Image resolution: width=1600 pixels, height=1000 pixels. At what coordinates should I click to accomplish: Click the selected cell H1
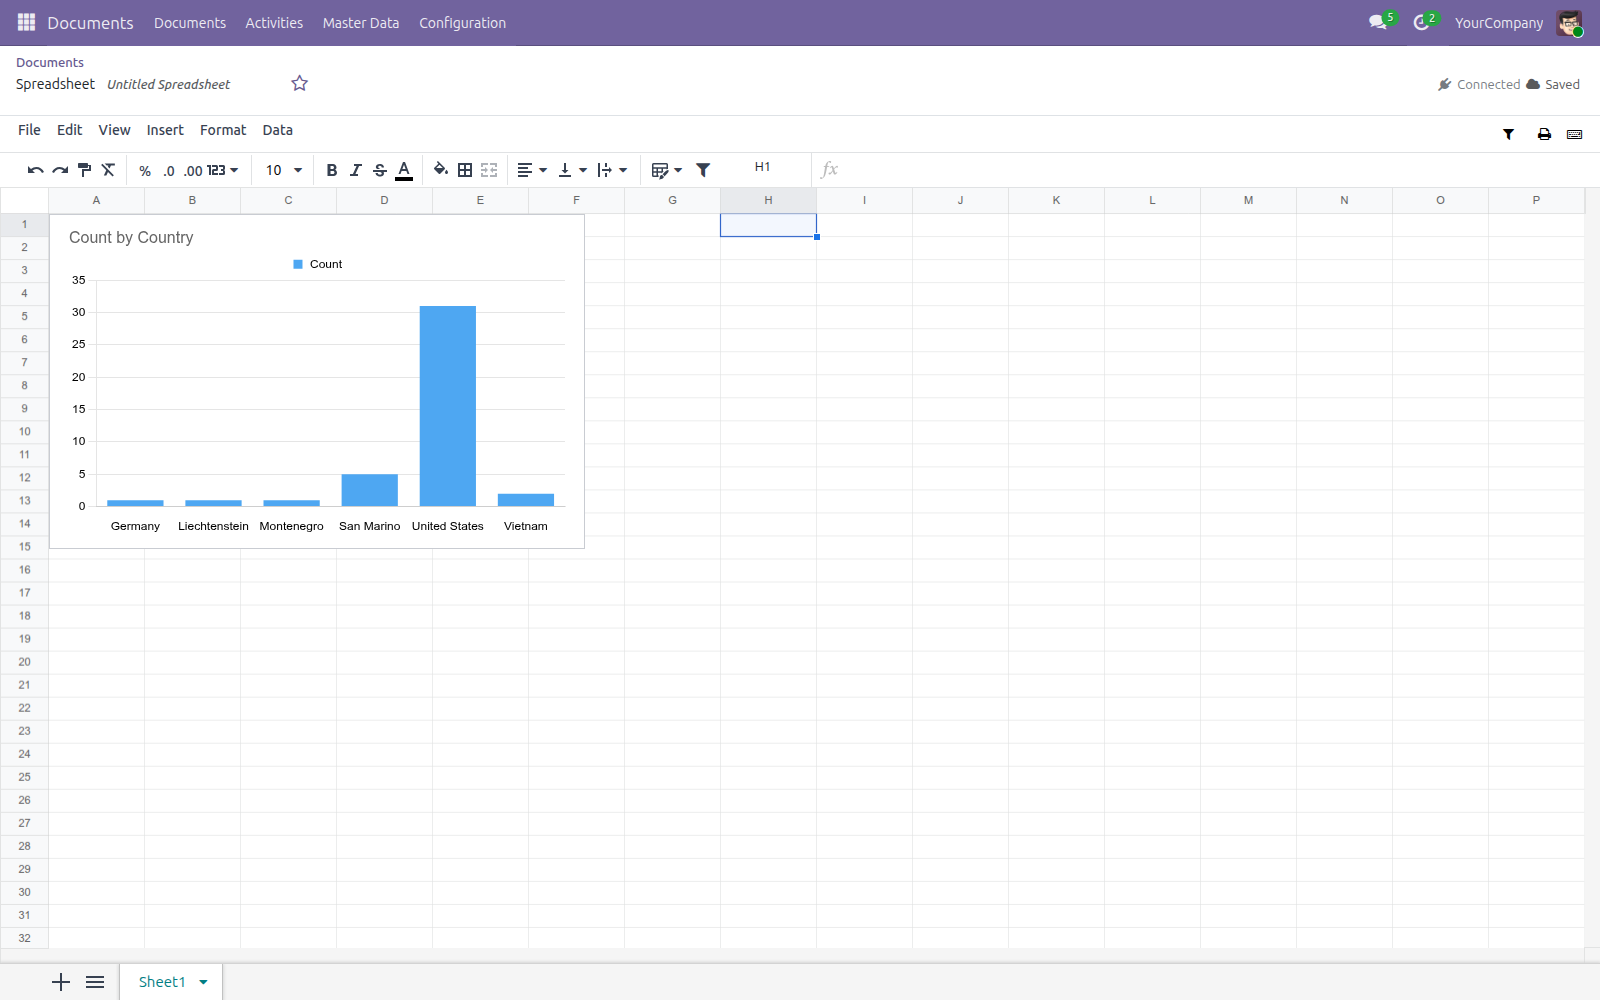(x=768, y=225)
